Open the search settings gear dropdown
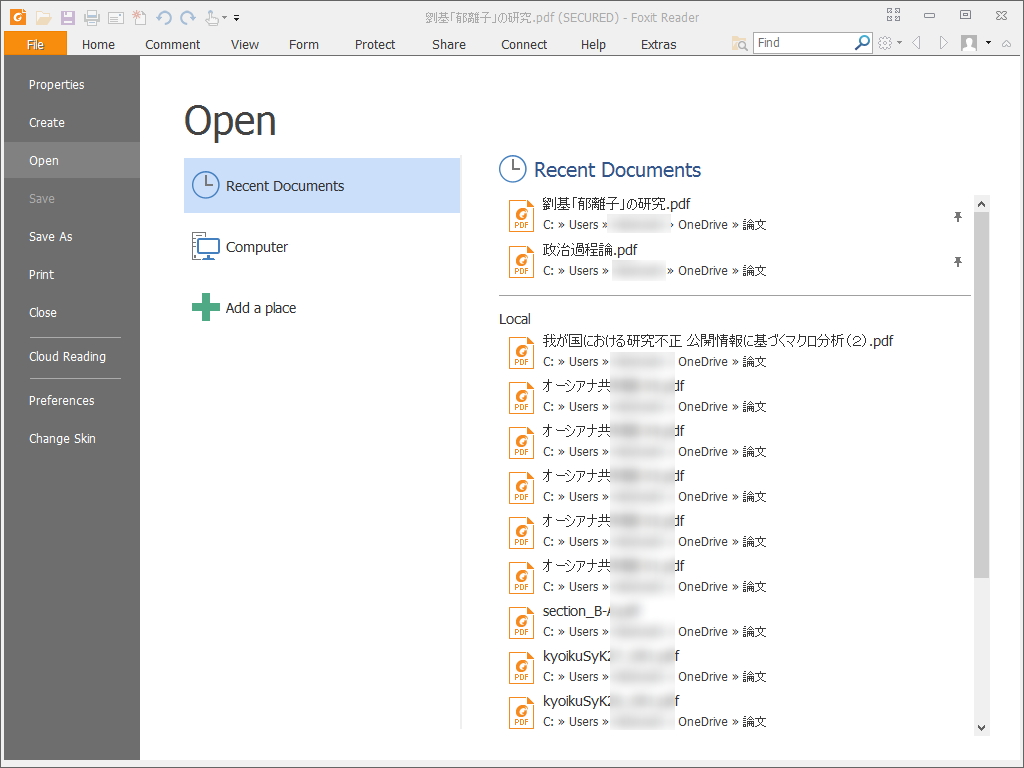This screenshot has height=768, width=1024. click(889, 43)
